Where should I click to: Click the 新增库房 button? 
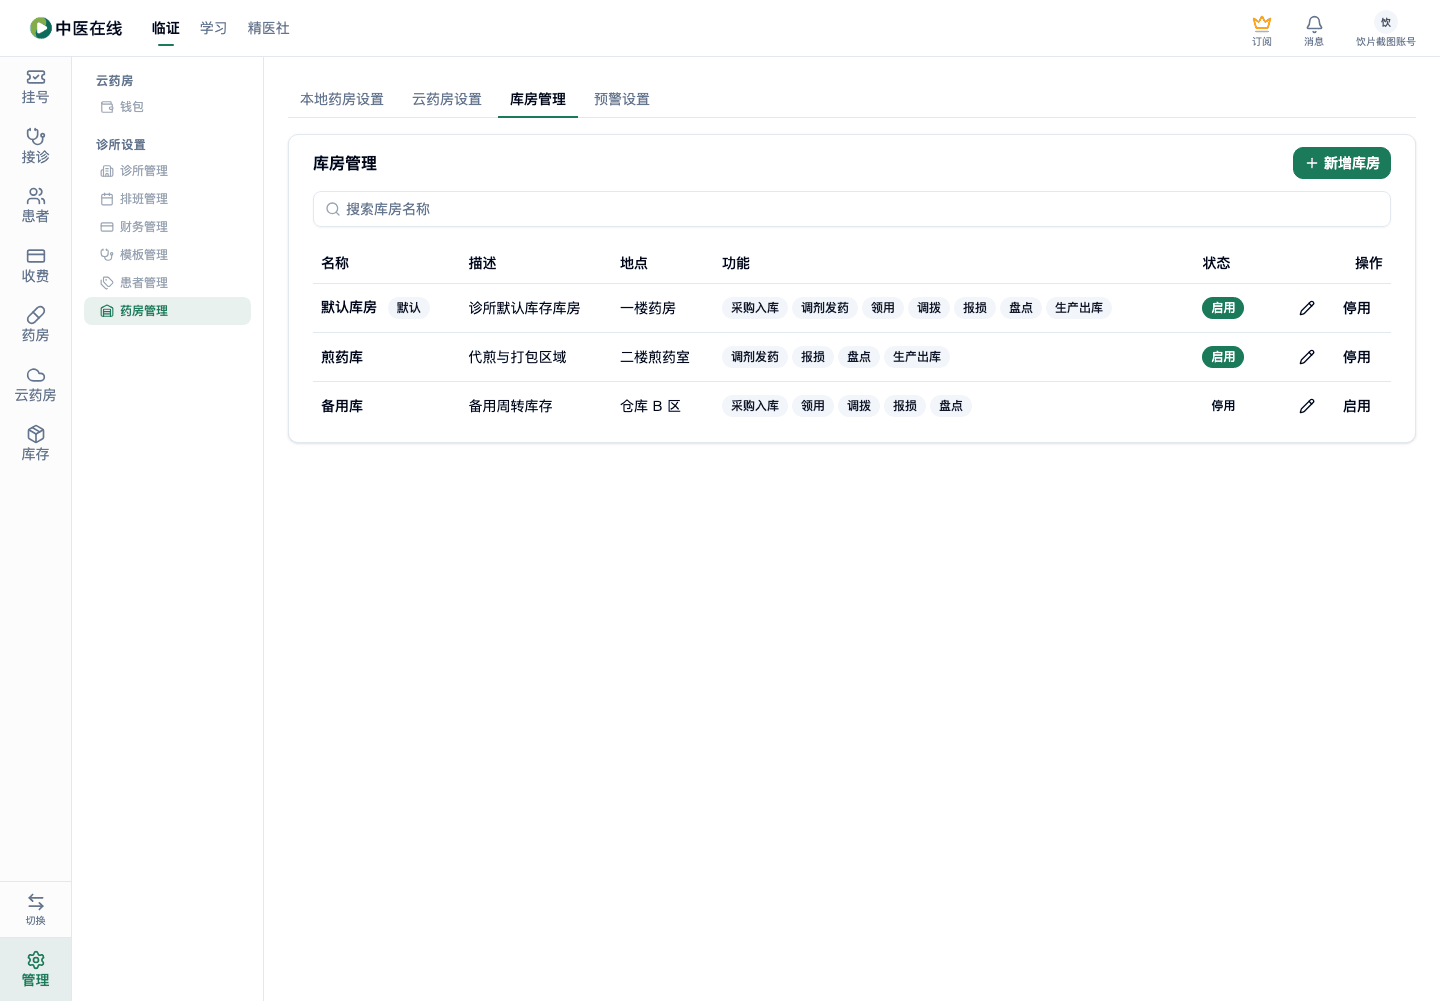tap(1342, 163)
